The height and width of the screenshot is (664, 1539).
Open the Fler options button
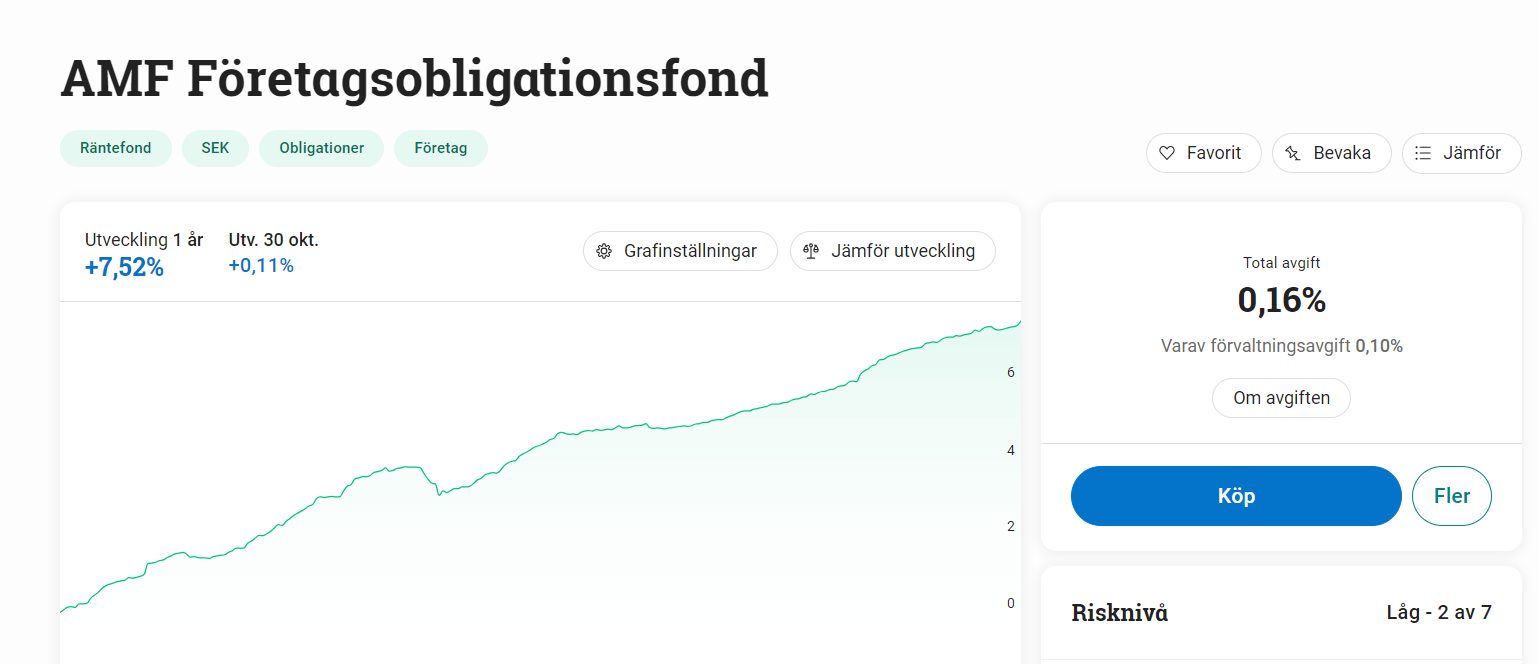click(1451, 496)
